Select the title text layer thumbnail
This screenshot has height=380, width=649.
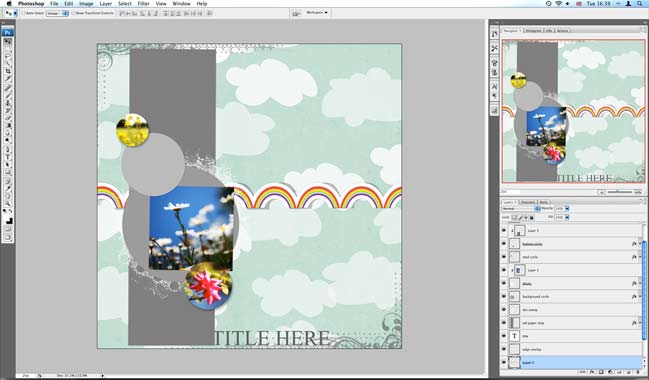514,336
